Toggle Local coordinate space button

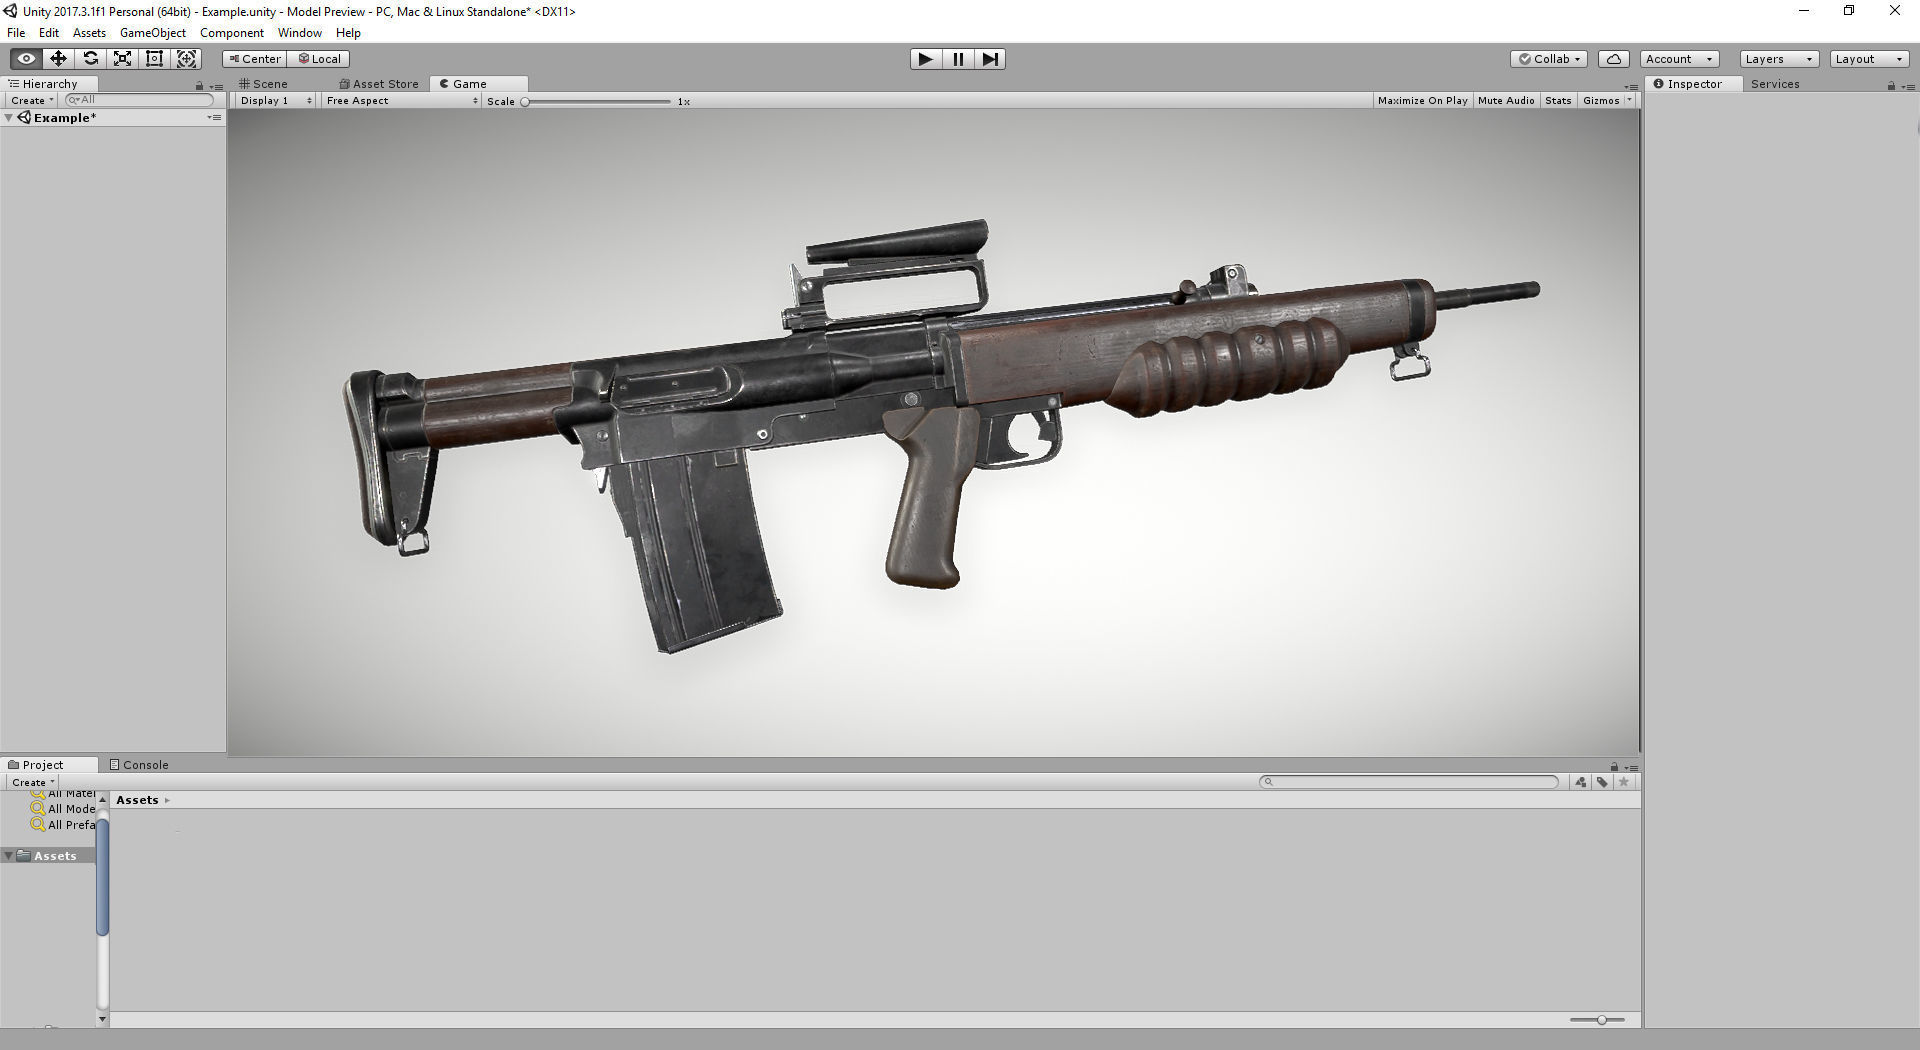[x=319, y=59]
